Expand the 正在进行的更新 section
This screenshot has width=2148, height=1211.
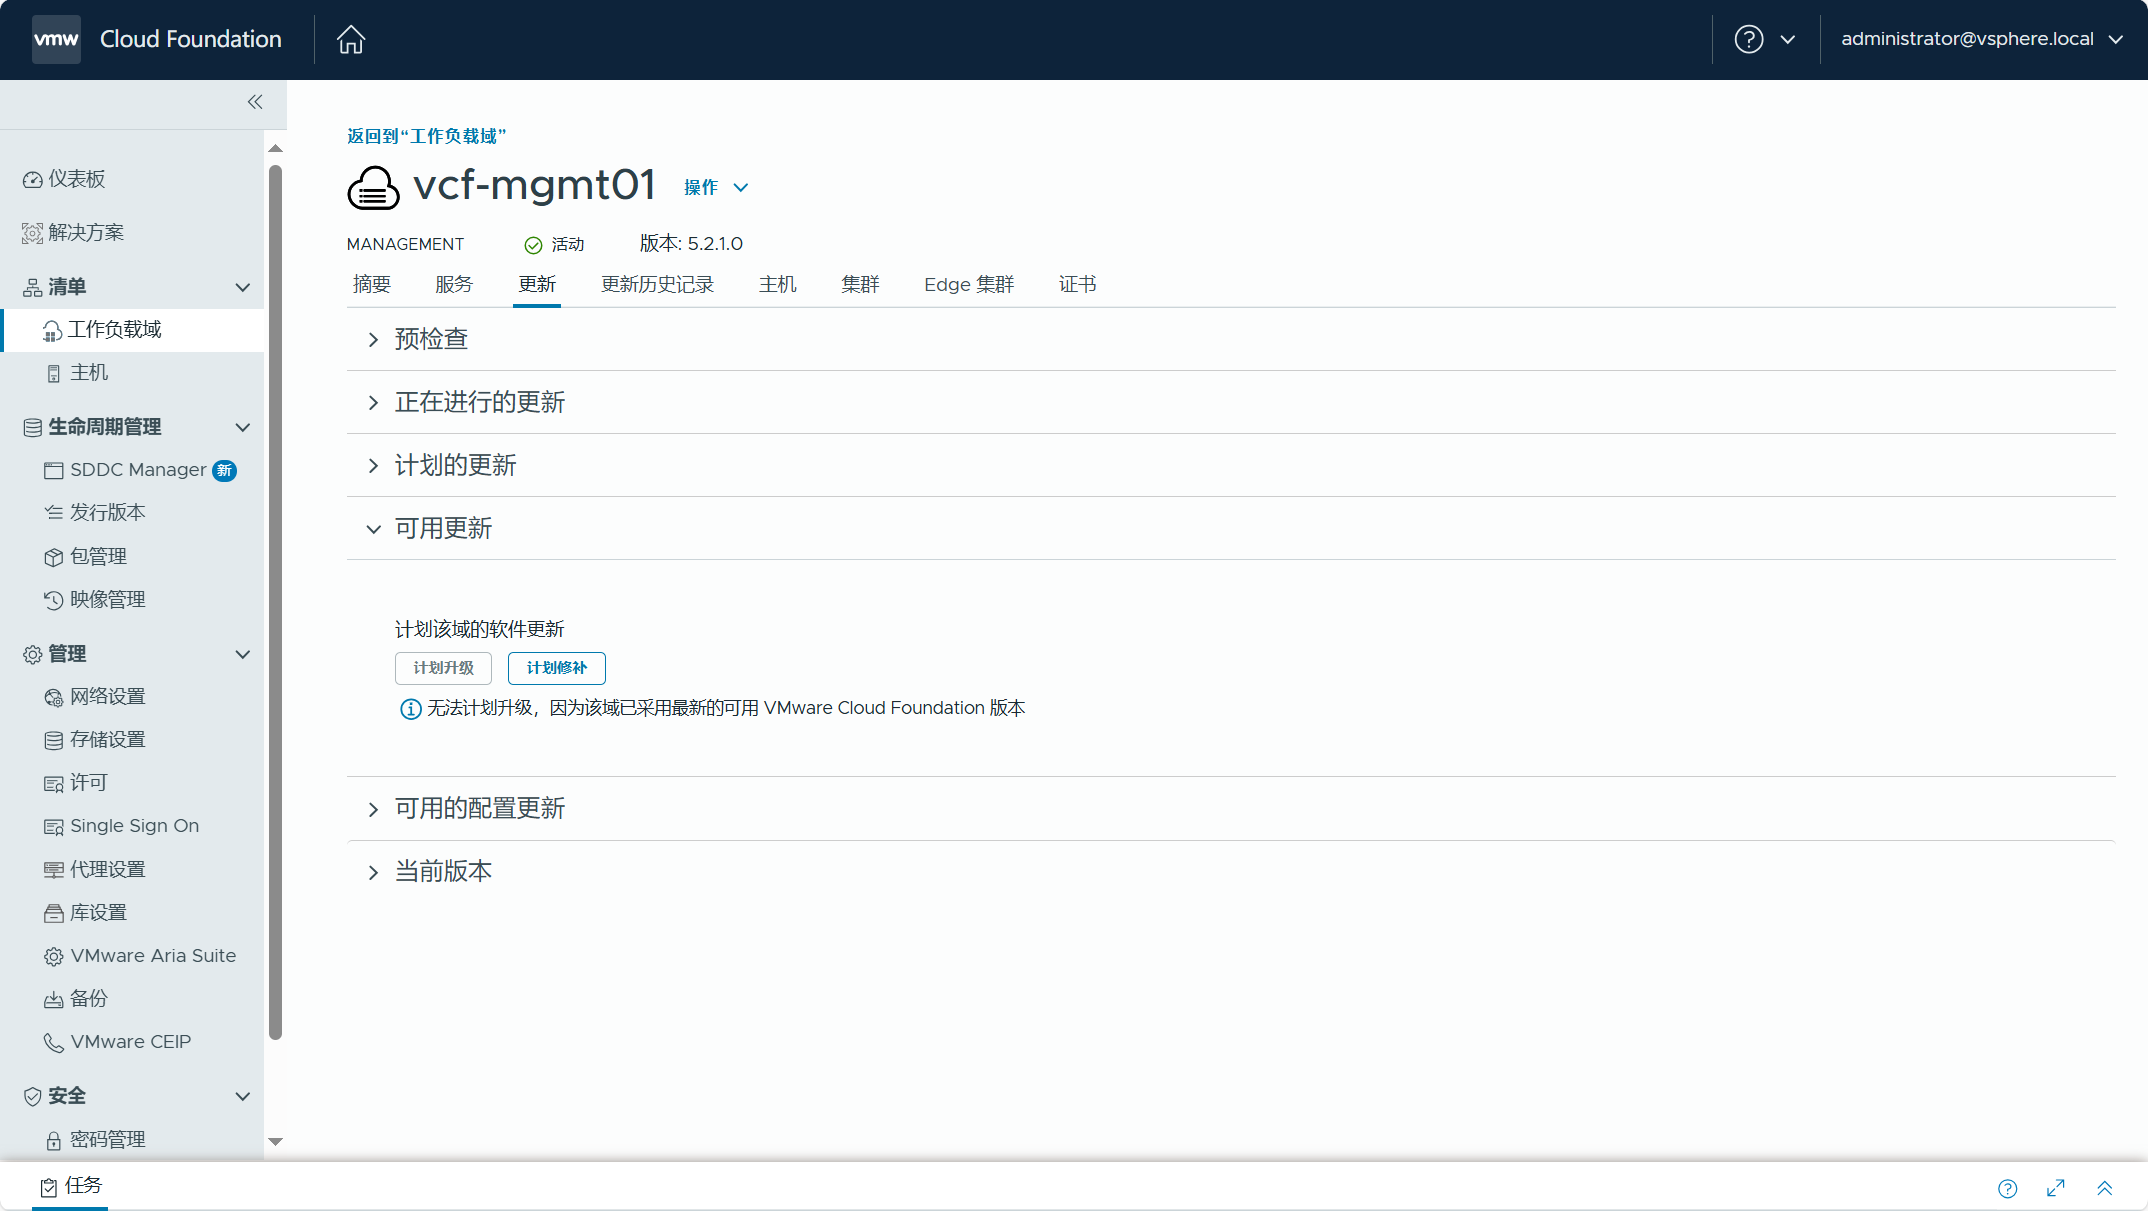pos(373,403)
